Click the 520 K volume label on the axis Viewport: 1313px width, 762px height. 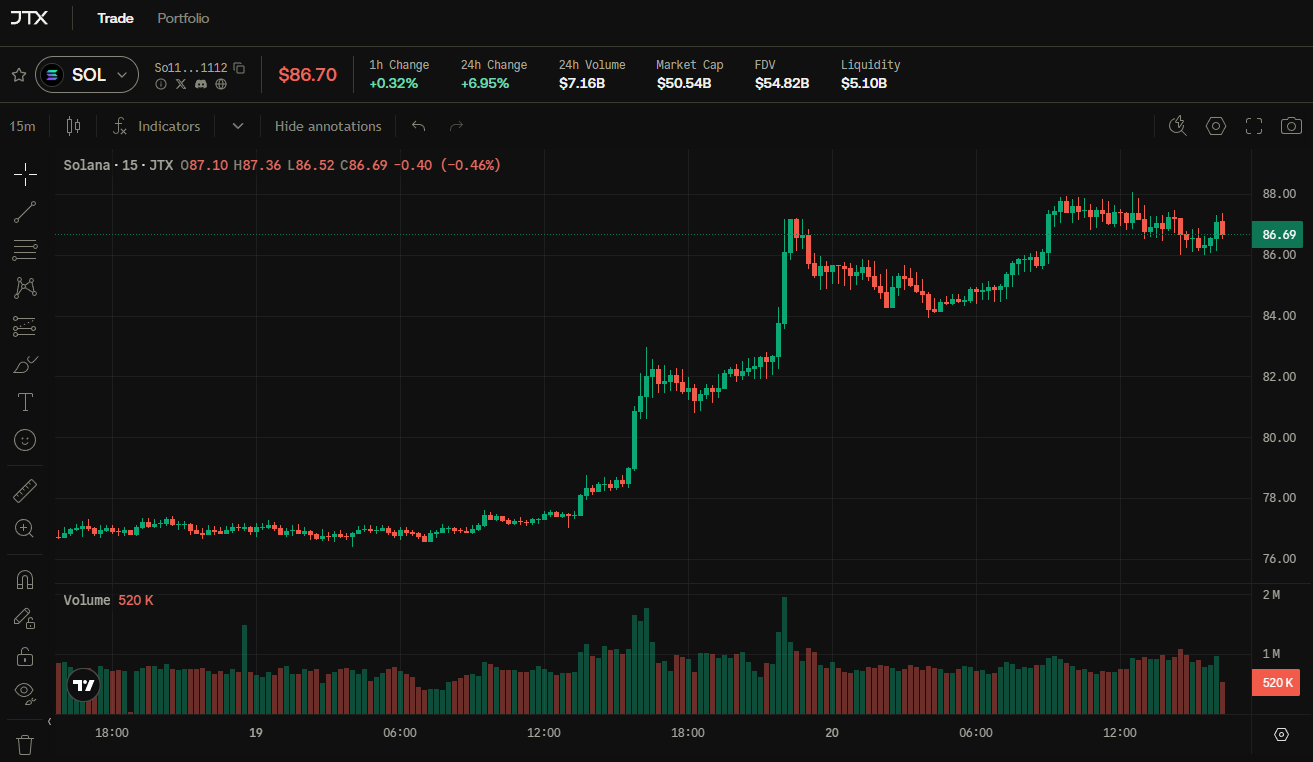[1276, 683]
